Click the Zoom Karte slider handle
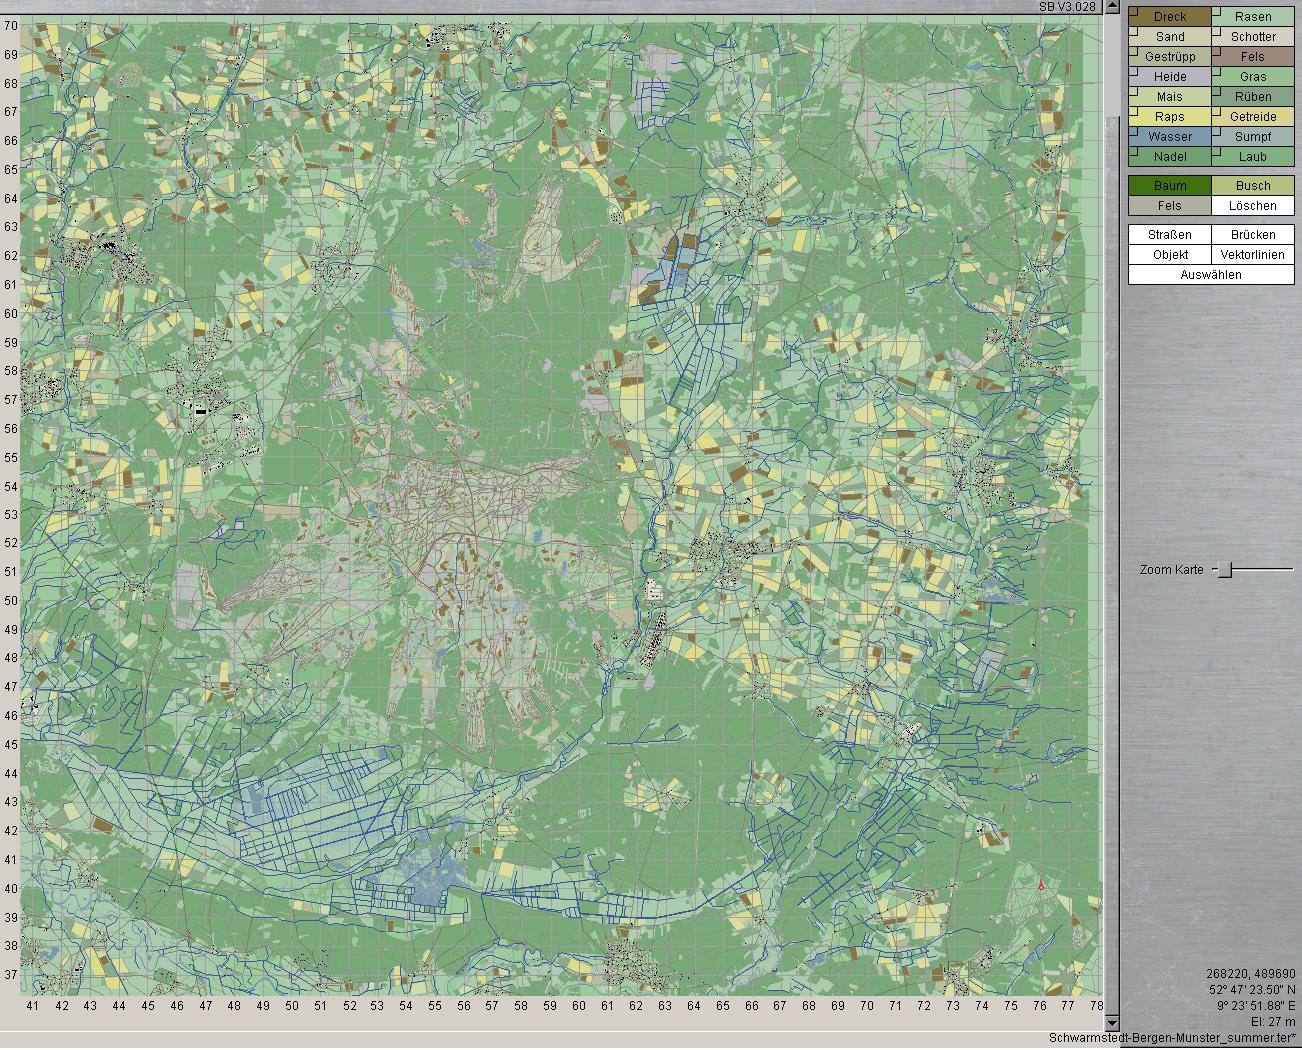Screen dimensions: 1302x1050 click(x=1225, y=570)
